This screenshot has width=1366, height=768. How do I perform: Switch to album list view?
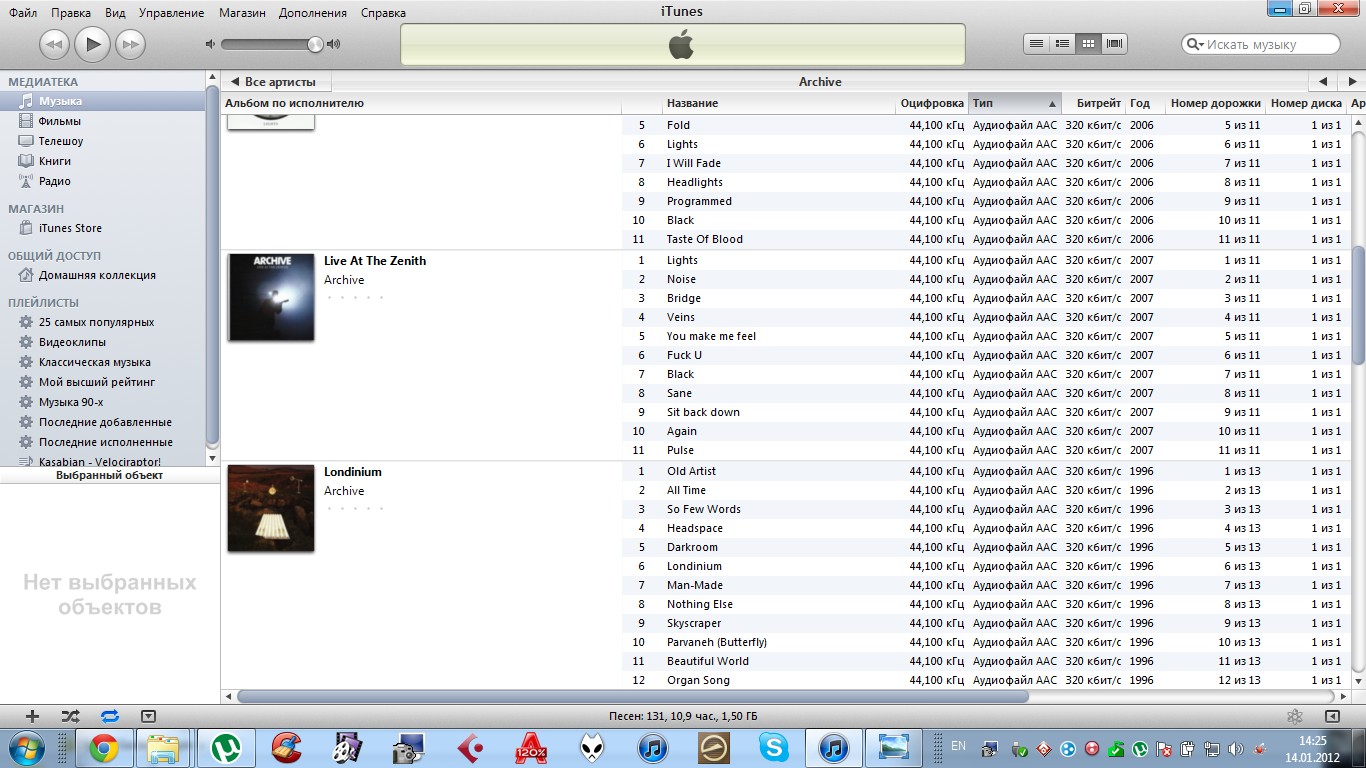pyautogui.click(x=1063, y=44)
